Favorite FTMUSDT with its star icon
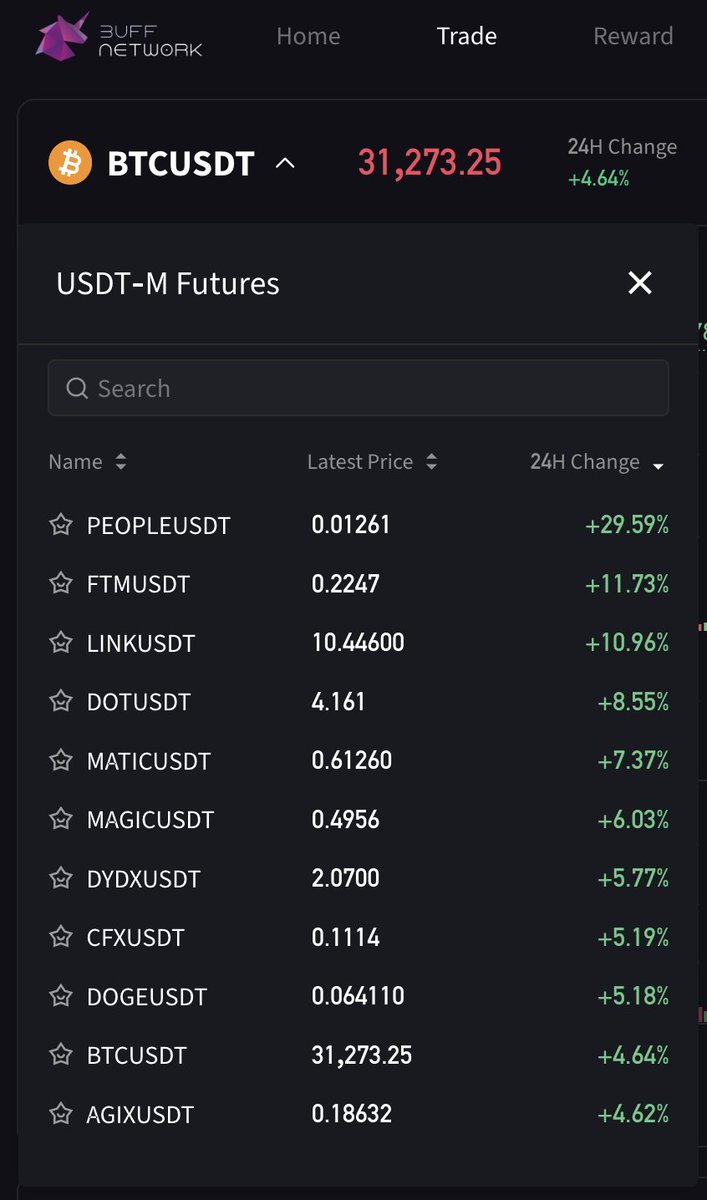This screenshot has height=1200, width=707. 61,583
